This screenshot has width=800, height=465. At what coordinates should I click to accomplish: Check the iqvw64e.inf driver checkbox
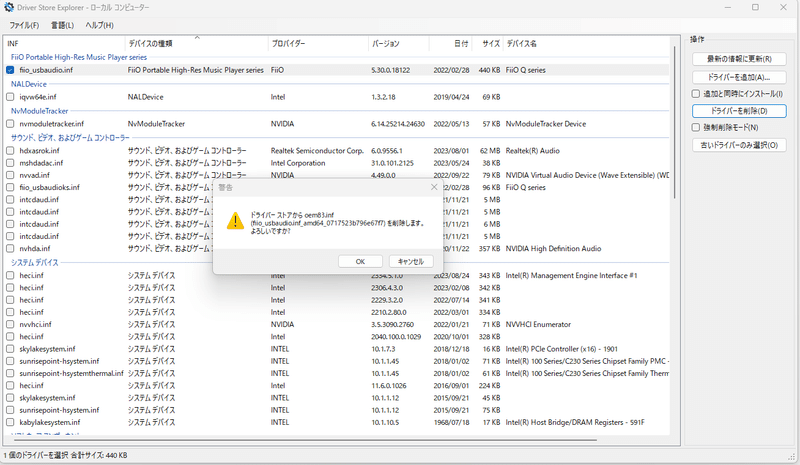tap(10, 97)
